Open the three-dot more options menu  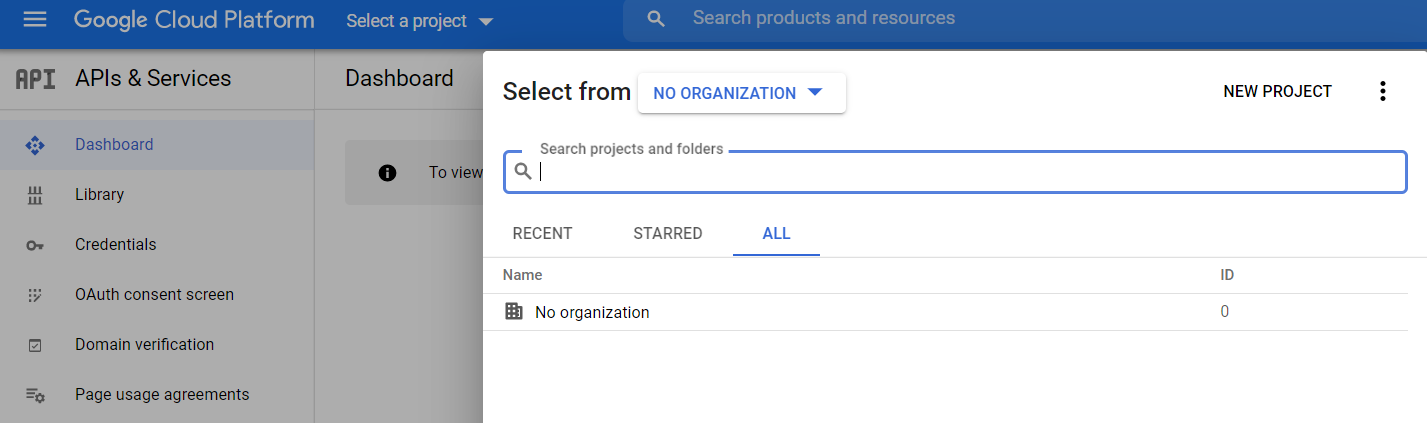point(1383,92)
